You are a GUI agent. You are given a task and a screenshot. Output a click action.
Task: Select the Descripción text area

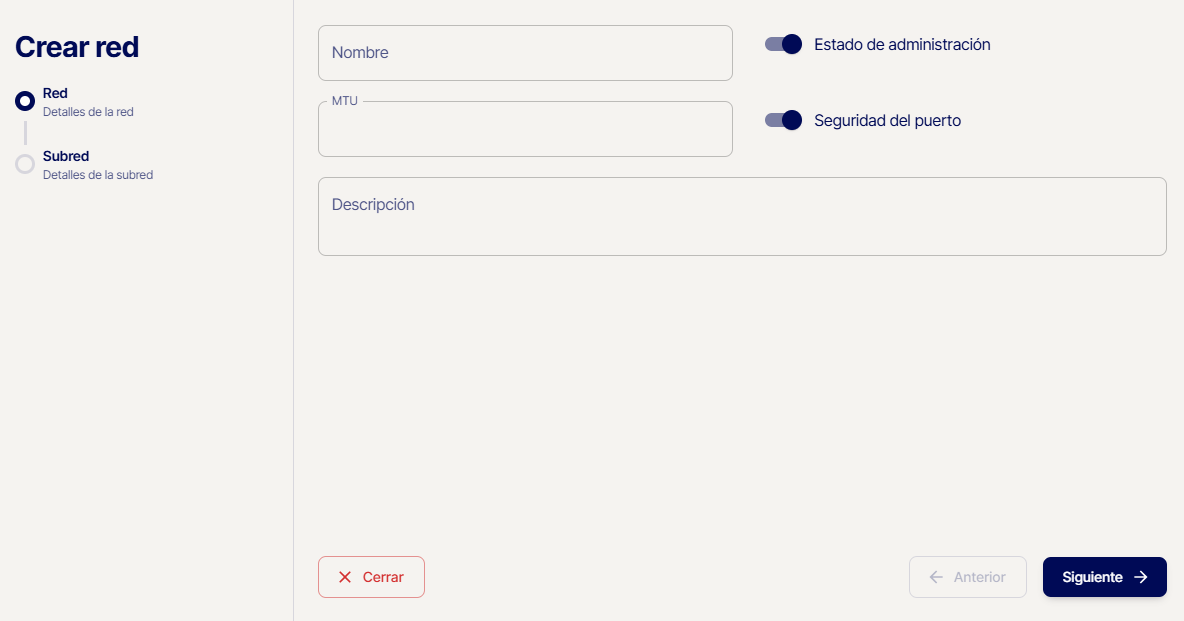(x=742, y=217)
